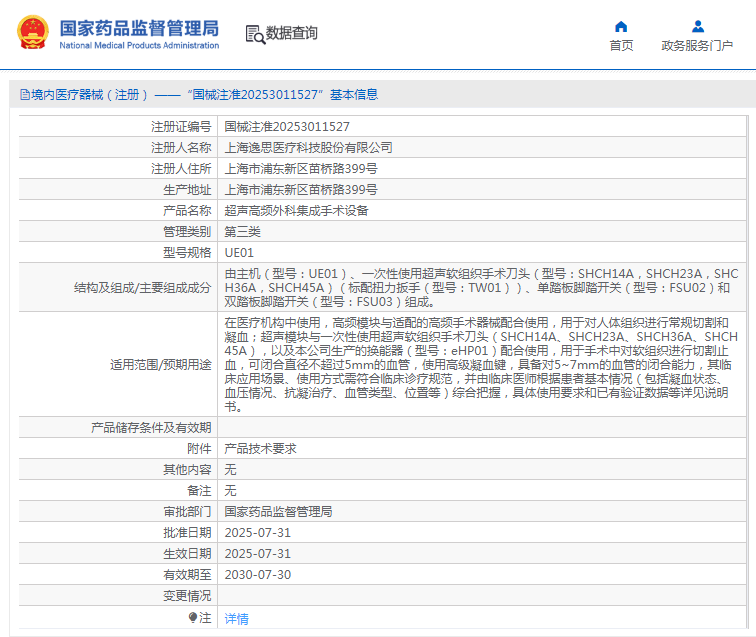
Task: Click the document icon beside 境内医疗器械
Action: [x=23, y=95]
